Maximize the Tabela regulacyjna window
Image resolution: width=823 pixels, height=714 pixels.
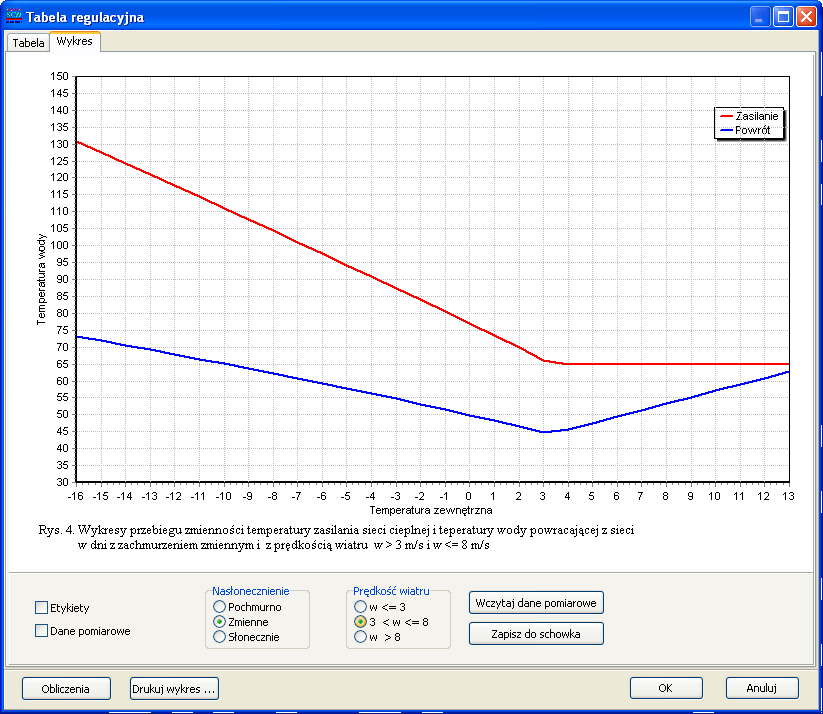(783, 17)
